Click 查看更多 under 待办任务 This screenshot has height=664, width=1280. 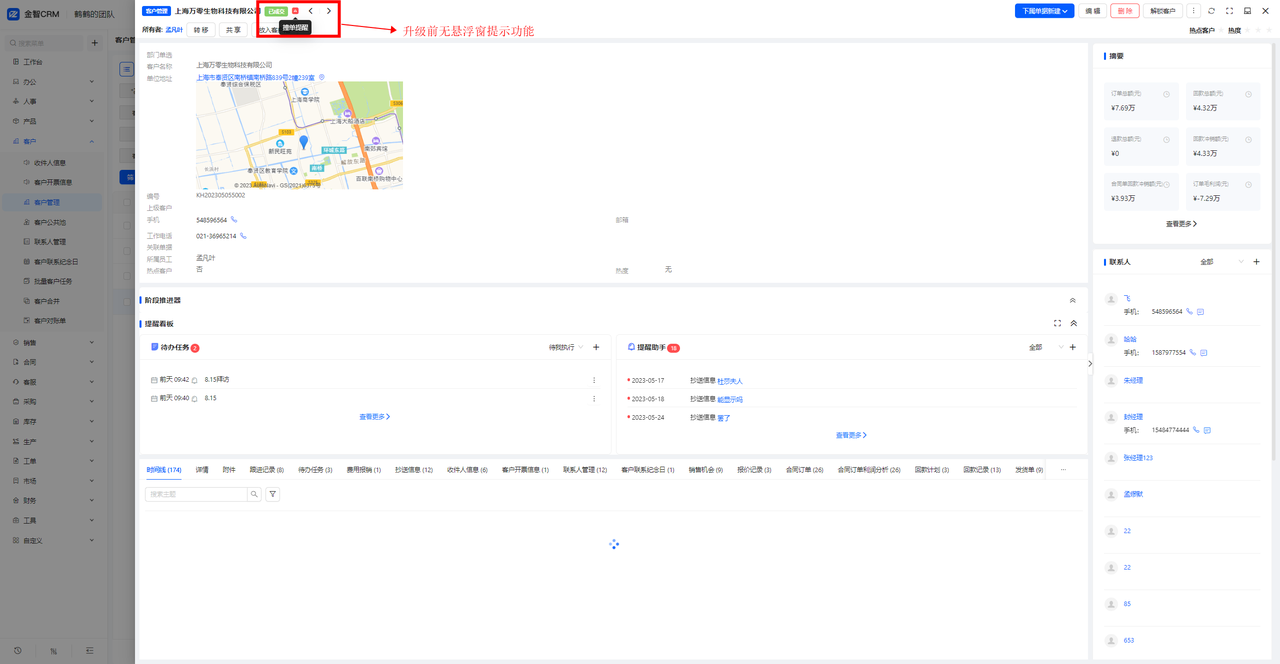375,417
